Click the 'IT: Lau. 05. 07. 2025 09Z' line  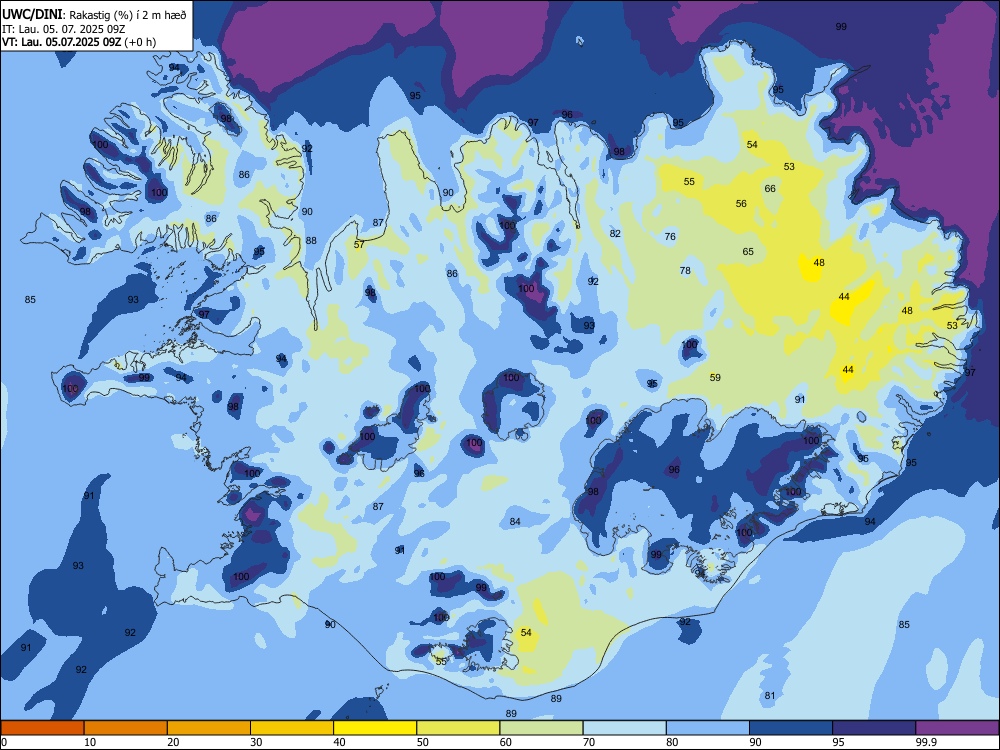[62, 29]
